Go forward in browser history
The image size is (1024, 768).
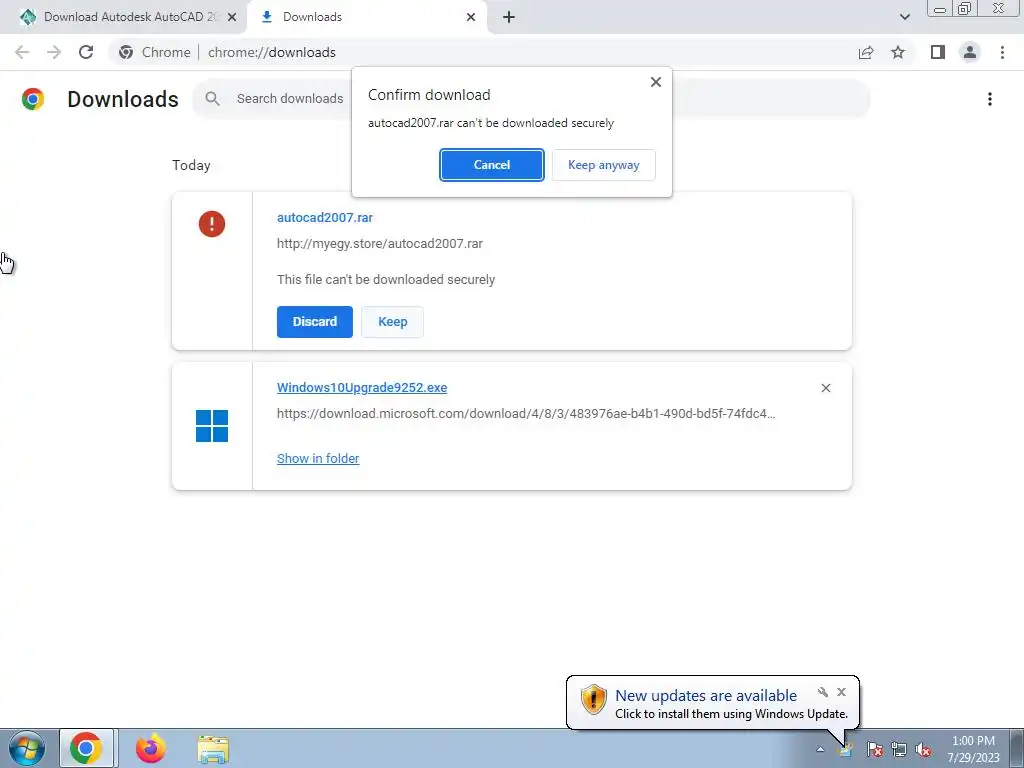coord(54,52)
